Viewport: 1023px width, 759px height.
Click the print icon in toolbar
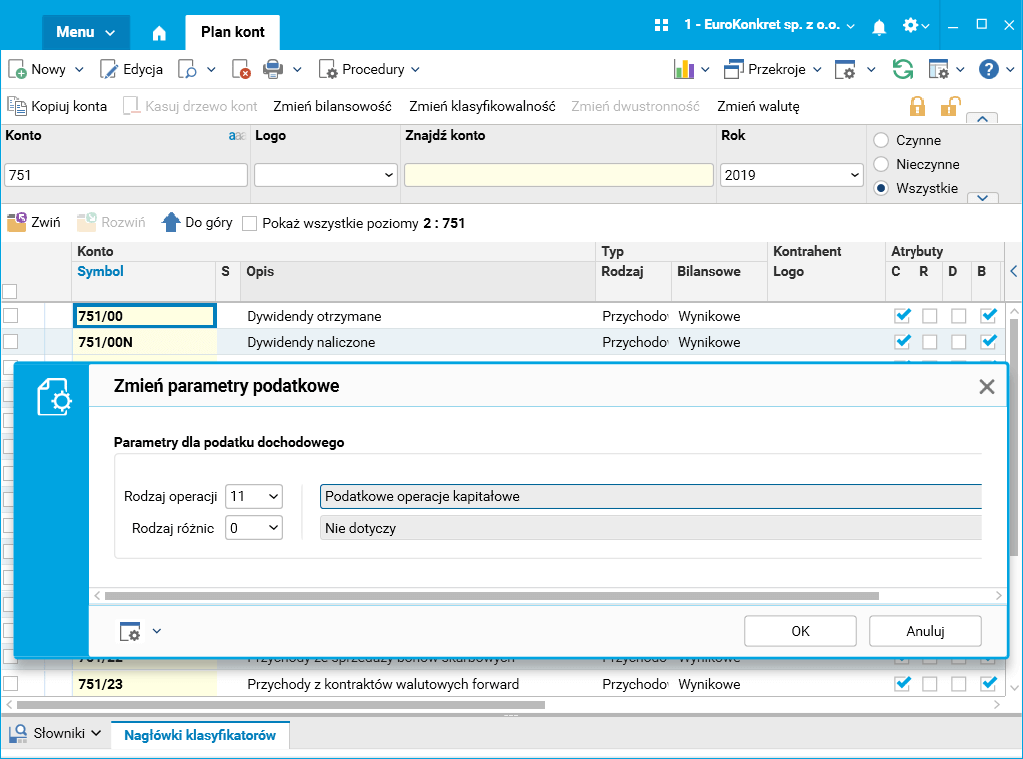pyautogui.click(x=273, y=69)
